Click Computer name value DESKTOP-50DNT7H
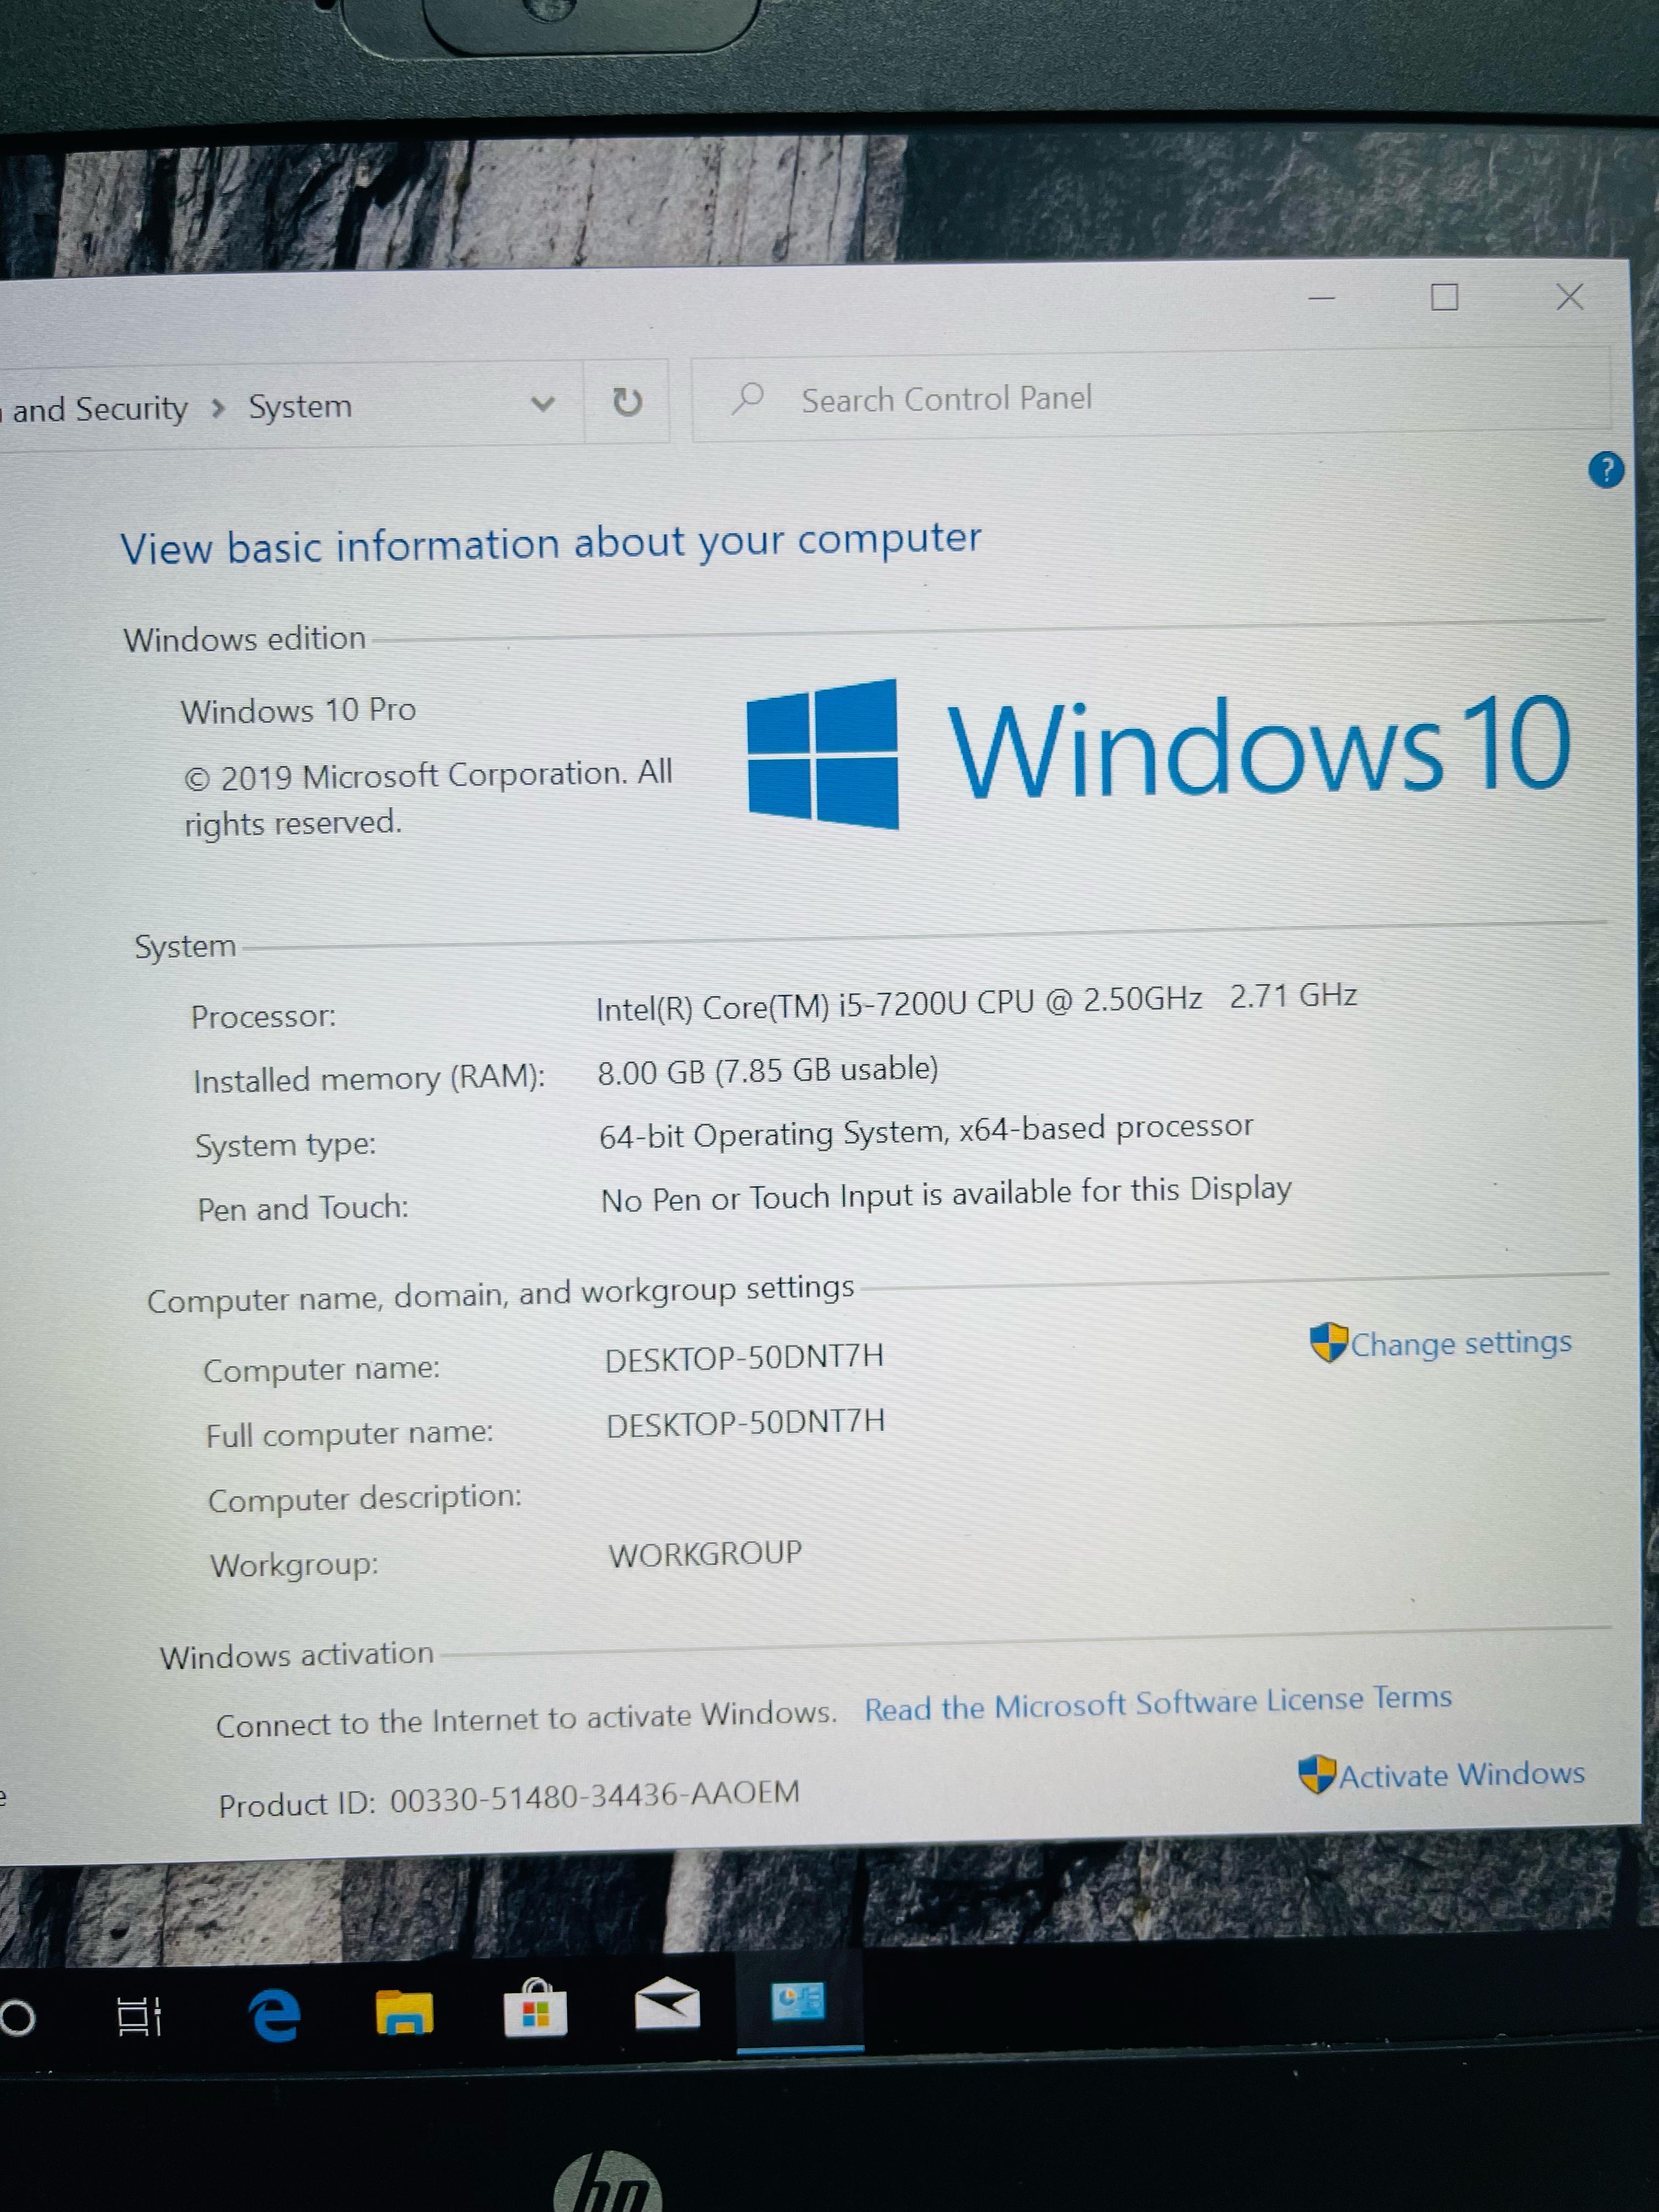 tap(745, 1357)
